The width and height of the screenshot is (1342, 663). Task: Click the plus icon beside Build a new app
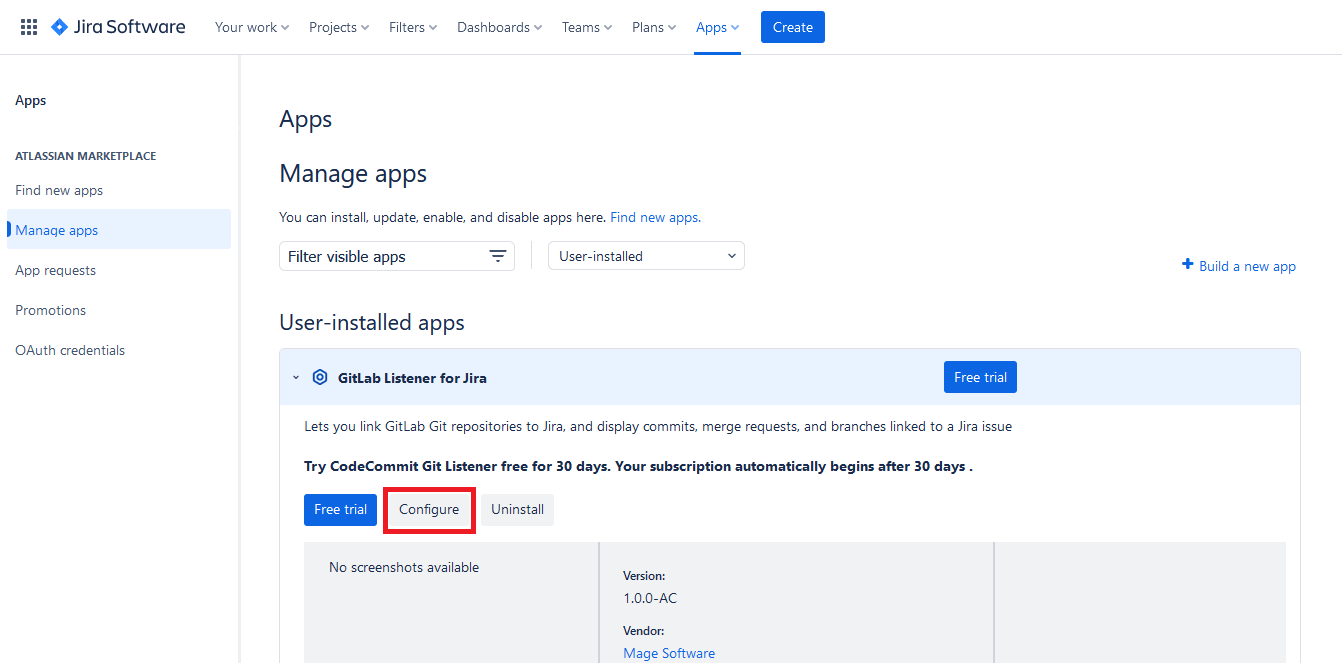tap(1188, 265)
